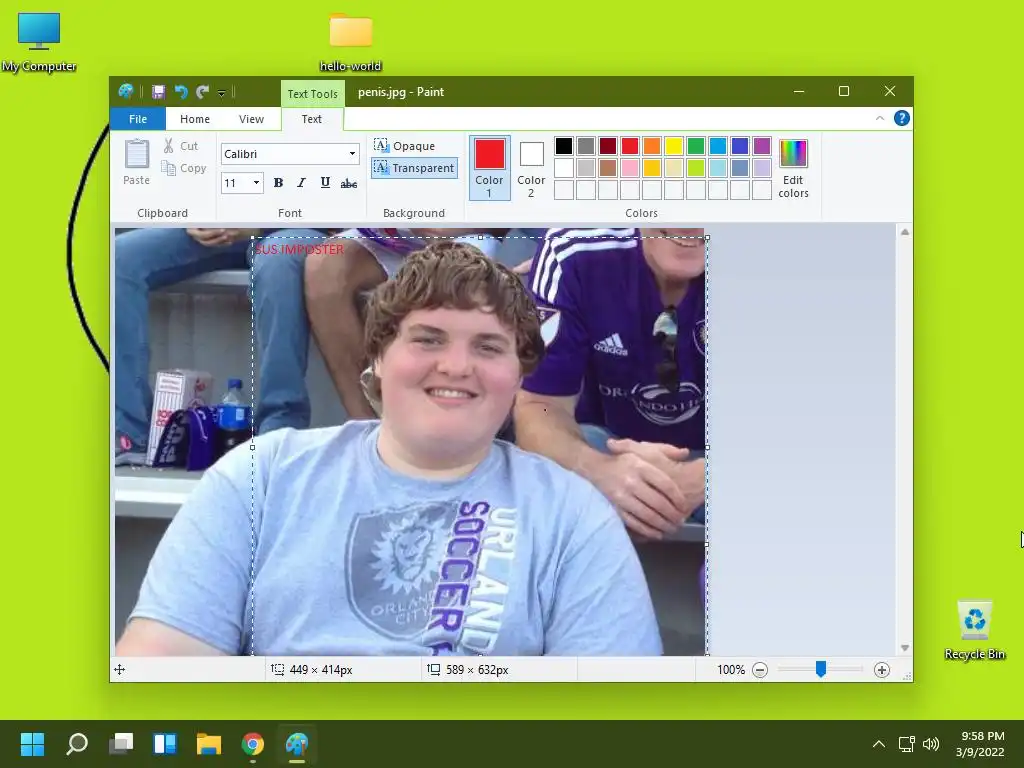Click the Paint app icon in title bar
1024x768 pixels.
click(x=125, y=91)
